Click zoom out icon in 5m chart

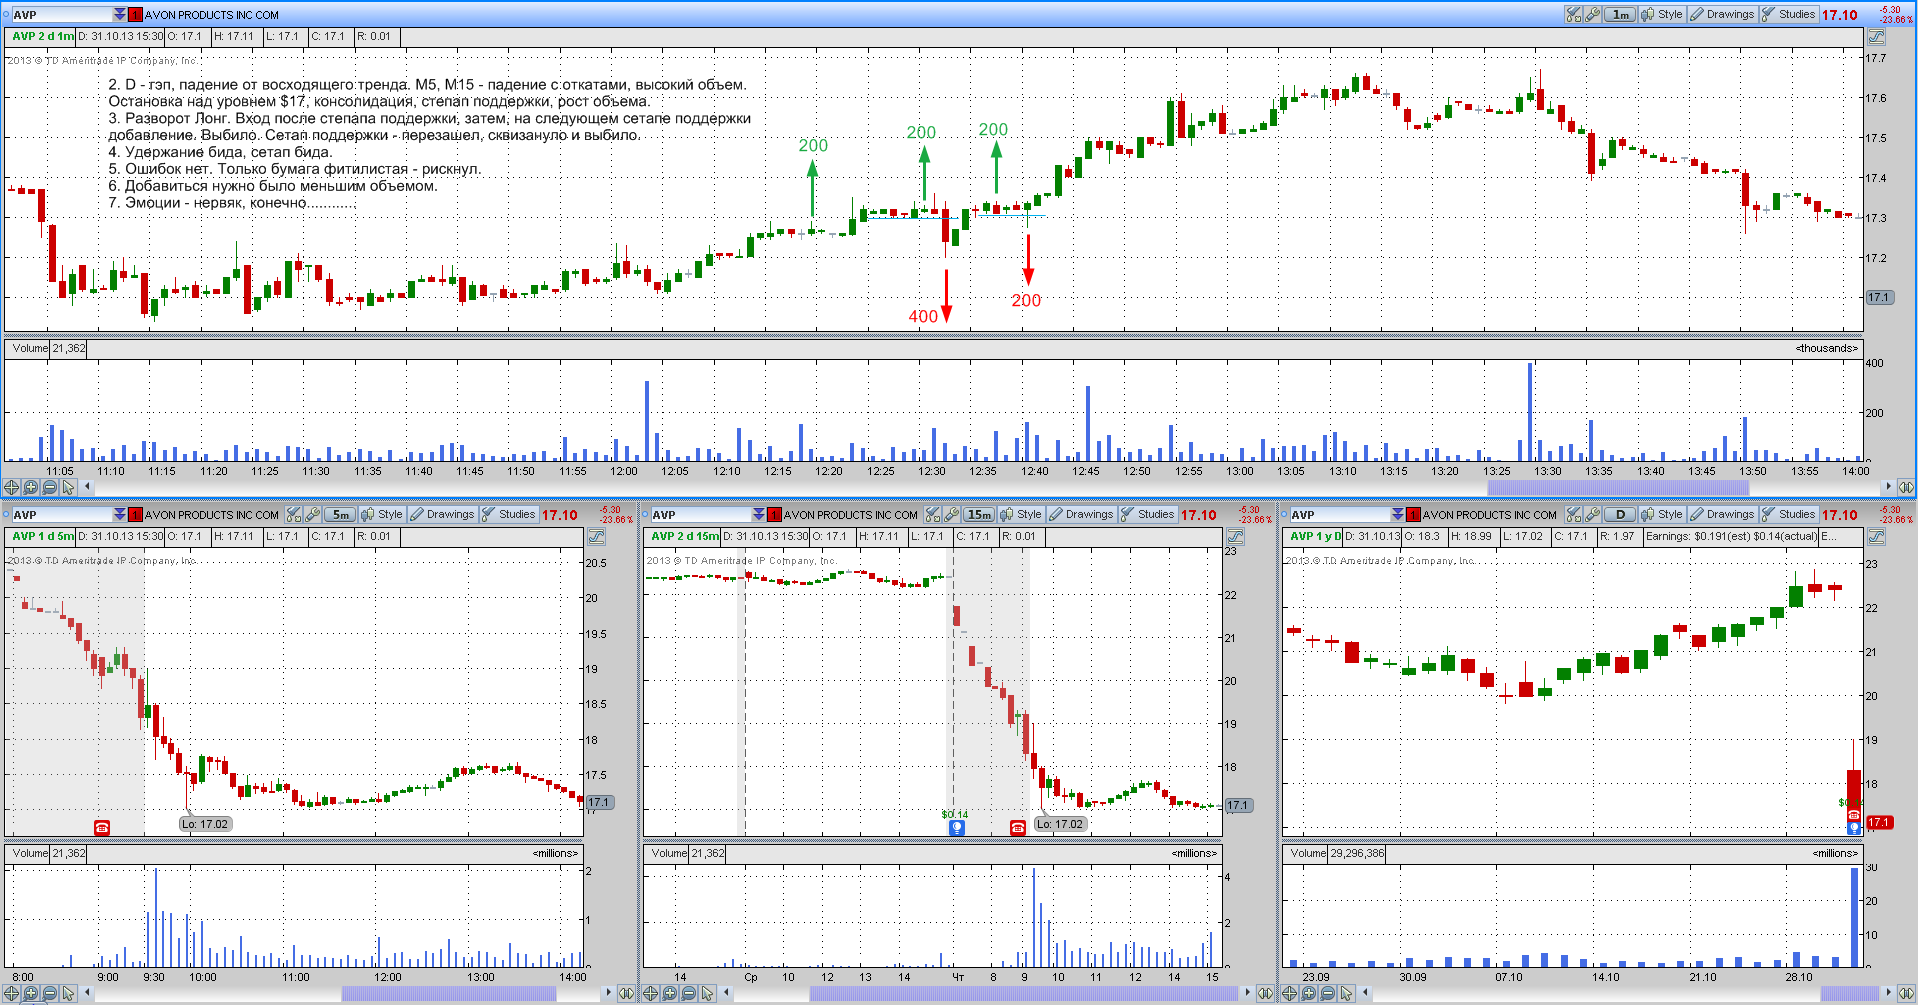pos(49,993)
